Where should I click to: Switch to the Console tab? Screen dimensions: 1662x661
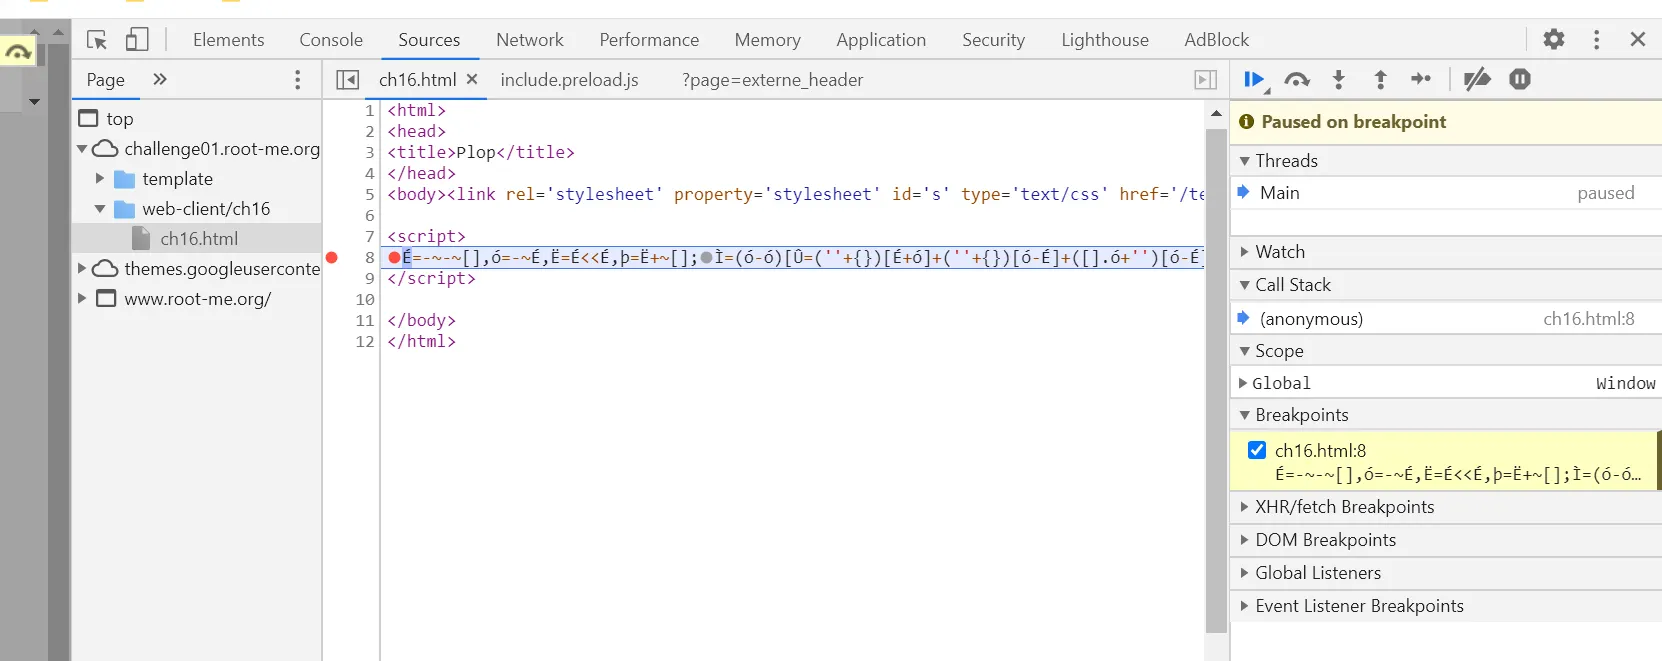331,40
